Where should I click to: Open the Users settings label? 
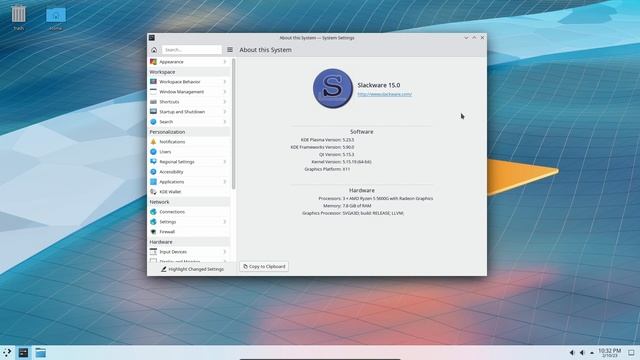tap(165, 152)
